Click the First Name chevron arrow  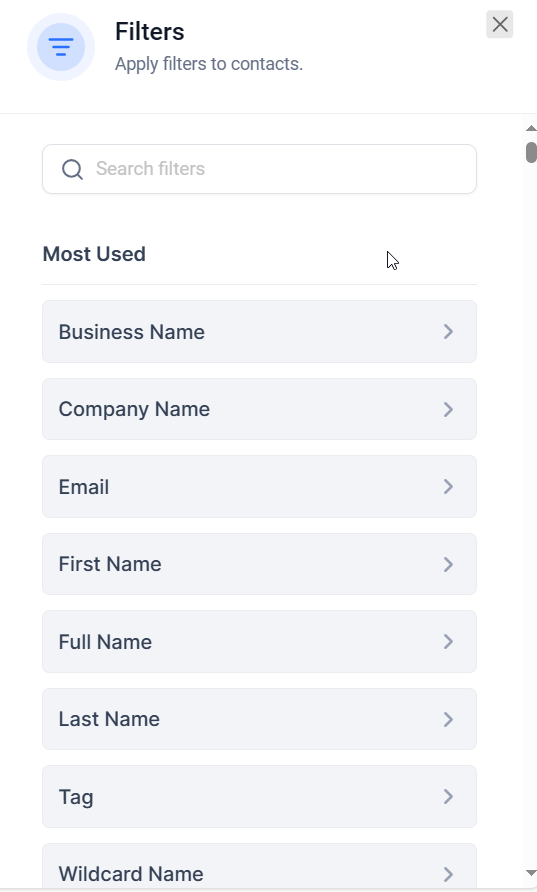[448, 564]
